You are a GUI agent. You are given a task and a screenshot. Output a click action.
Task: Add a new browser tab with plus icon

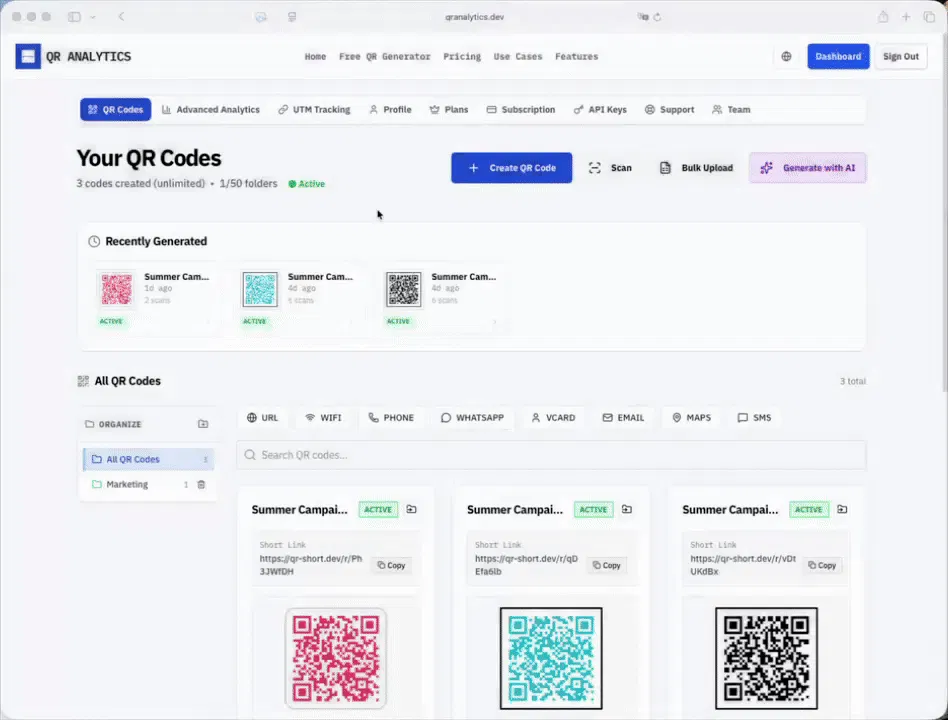pos(906,17)
